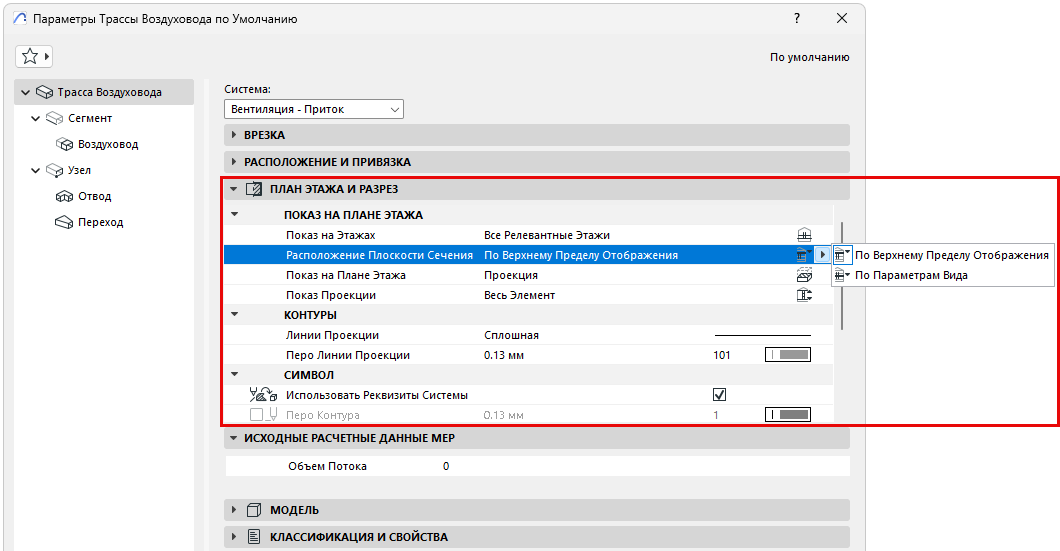Click the stories icon in Показ на Этажах row
This screenshot has width=1060, height=551.
tap(804, 235)
